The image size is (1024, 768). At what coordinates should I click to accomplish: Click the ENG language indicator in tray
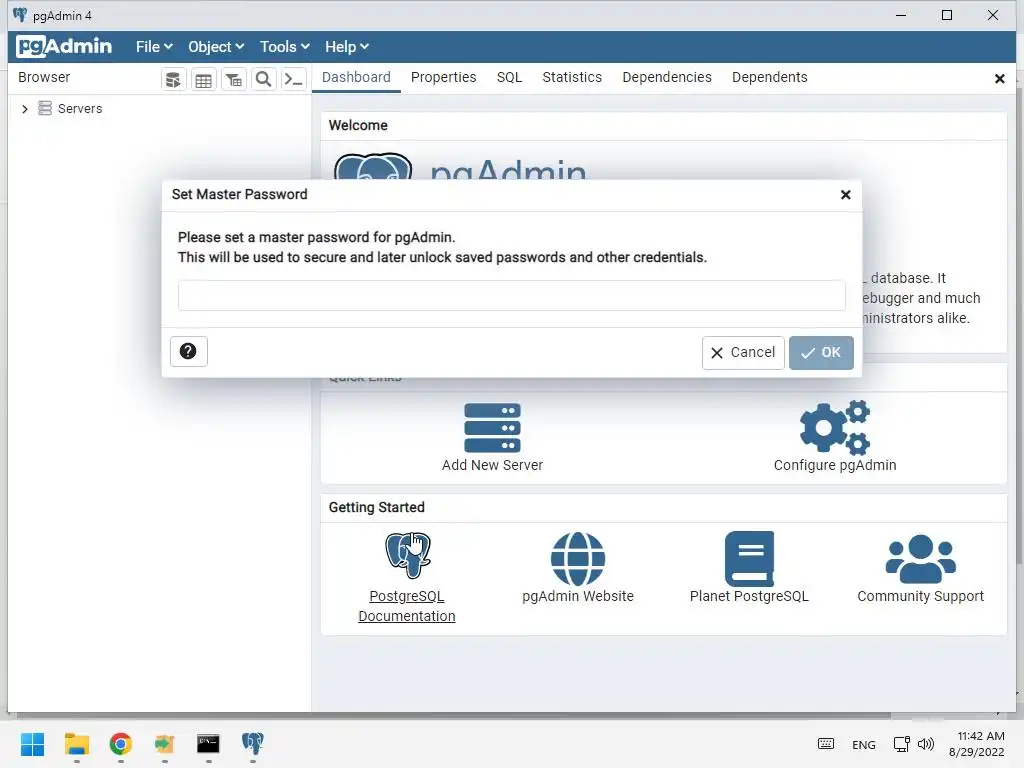click(863, 744)
